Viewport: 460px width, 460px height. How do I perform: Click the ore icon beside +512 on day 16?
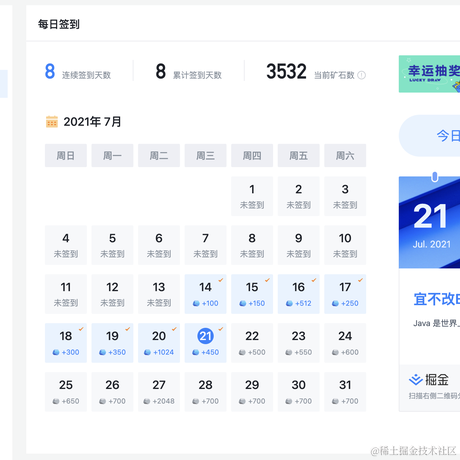point(289,303)
